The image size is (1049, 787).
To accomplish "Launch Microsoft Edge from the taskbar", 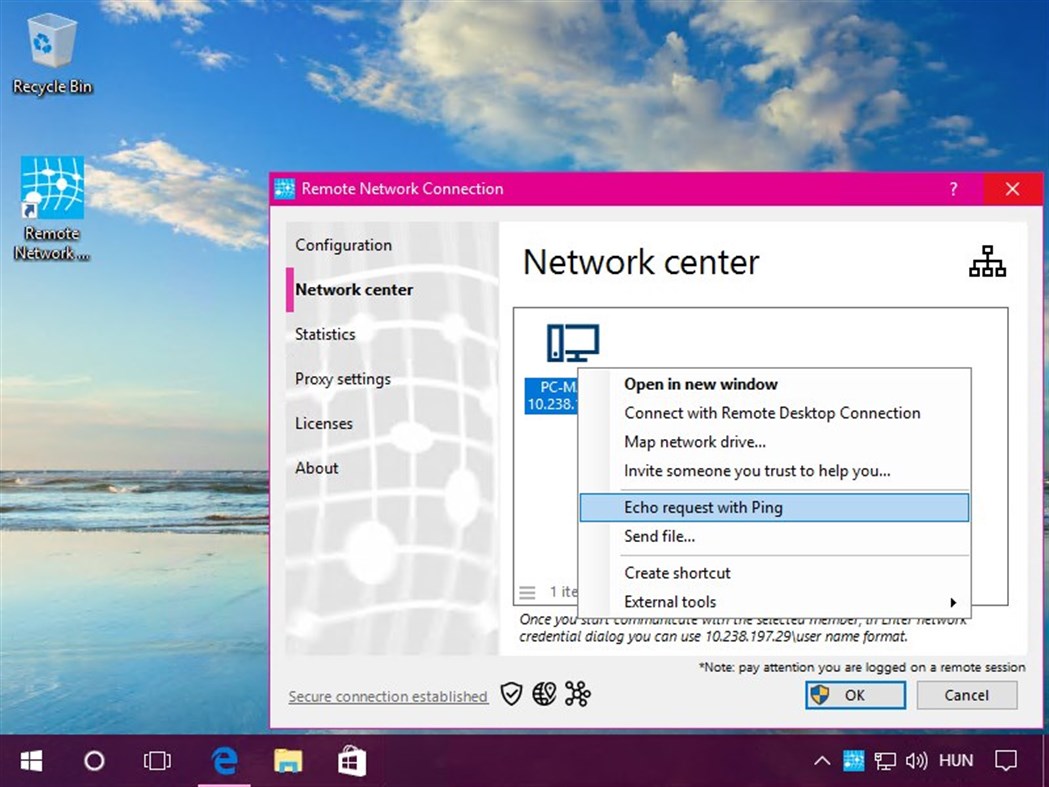I will click(223, 760).
